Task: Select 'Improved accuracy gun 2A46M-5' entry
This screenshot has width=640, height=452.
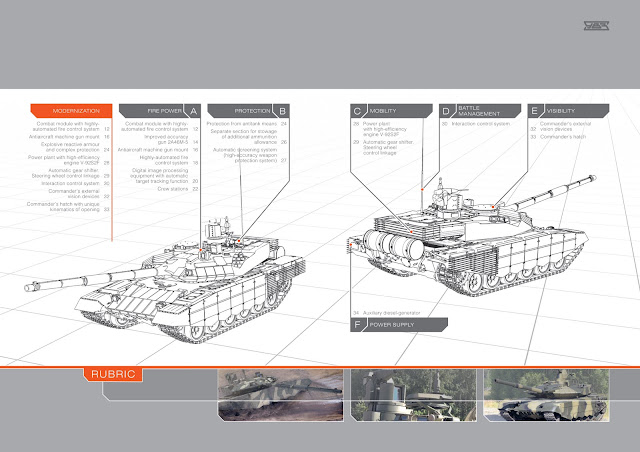Action: [x=171, y=139]
